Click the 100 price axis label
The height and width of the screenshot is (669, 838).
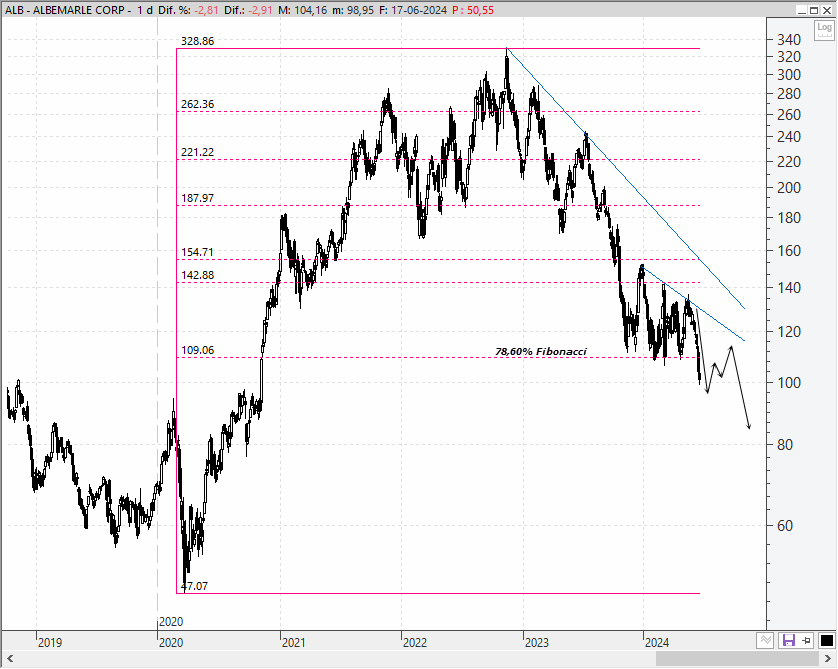pyautogui.click(x=789, y=383)
